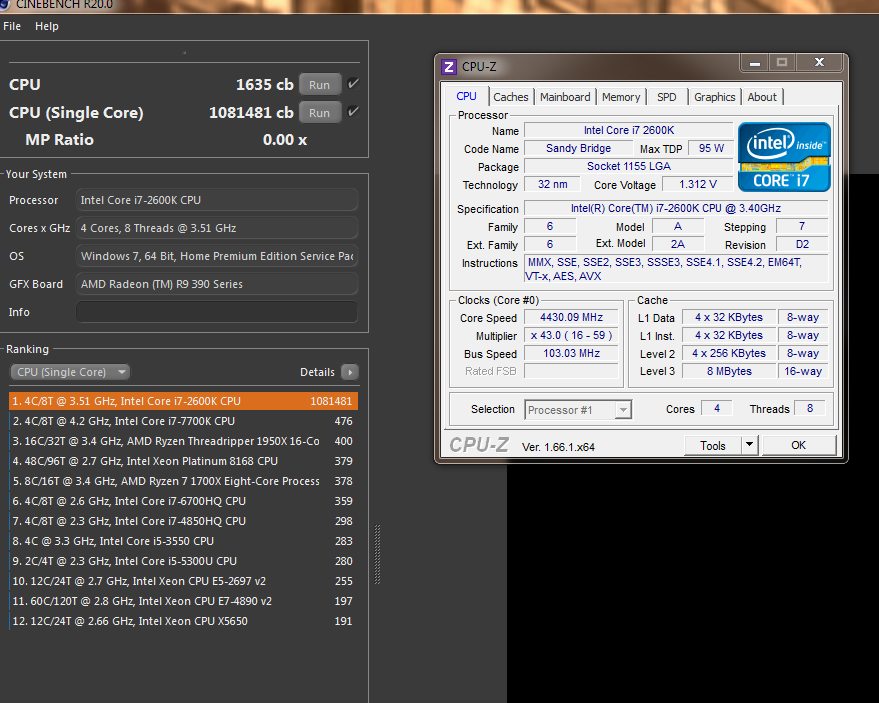Image resolution: width=879 pixels, height=703 pixels.
Task: Click the Level 3 cache value 8 MBytes
Action: (729, 371)
